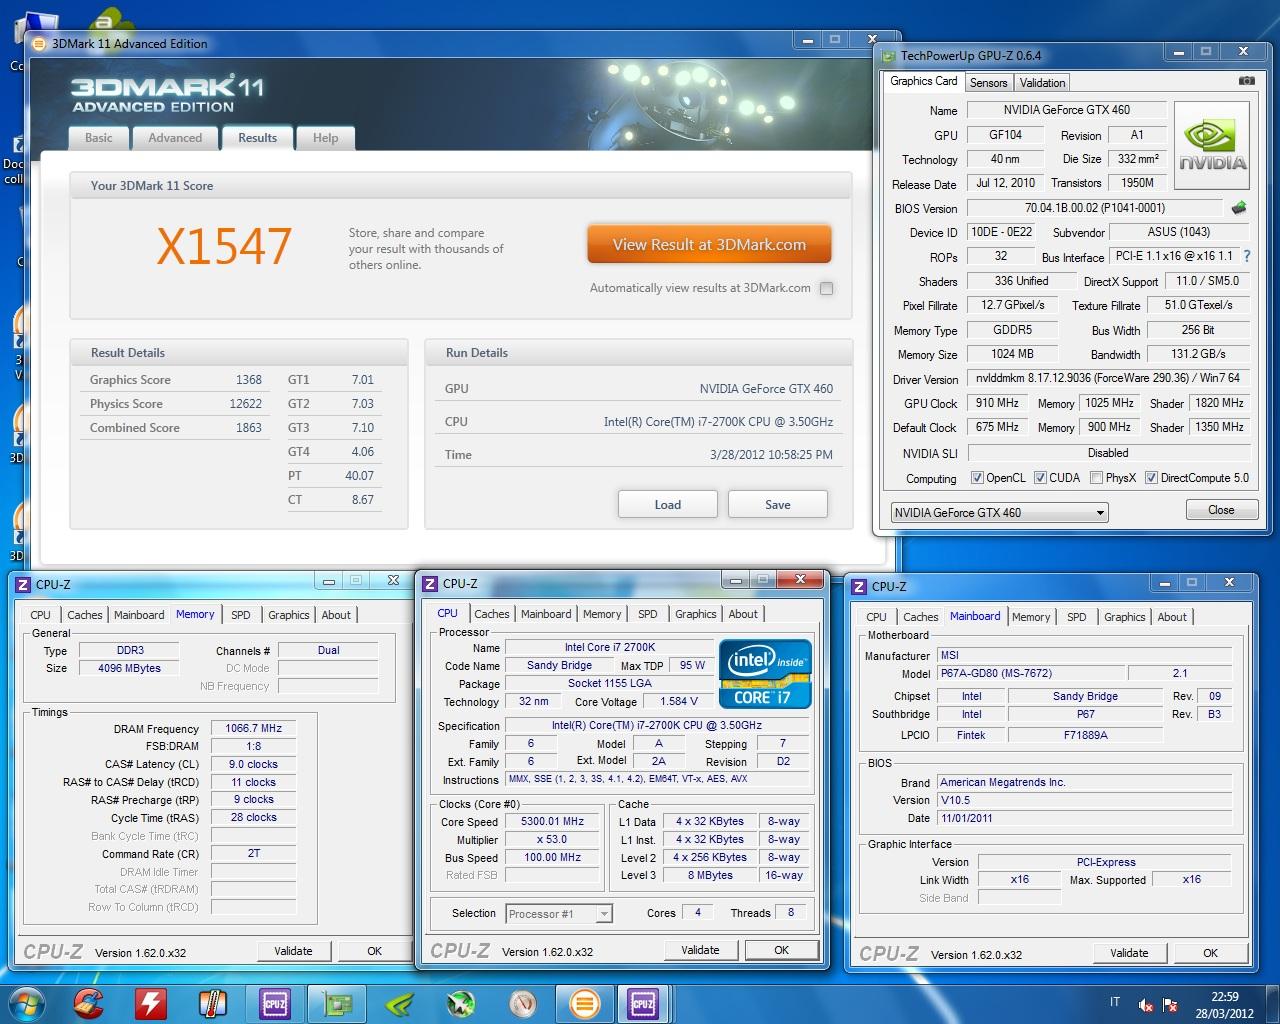
Task: Toggle the OpenCL checkbox in GPU-Z
Action: [x=977, y=478]
